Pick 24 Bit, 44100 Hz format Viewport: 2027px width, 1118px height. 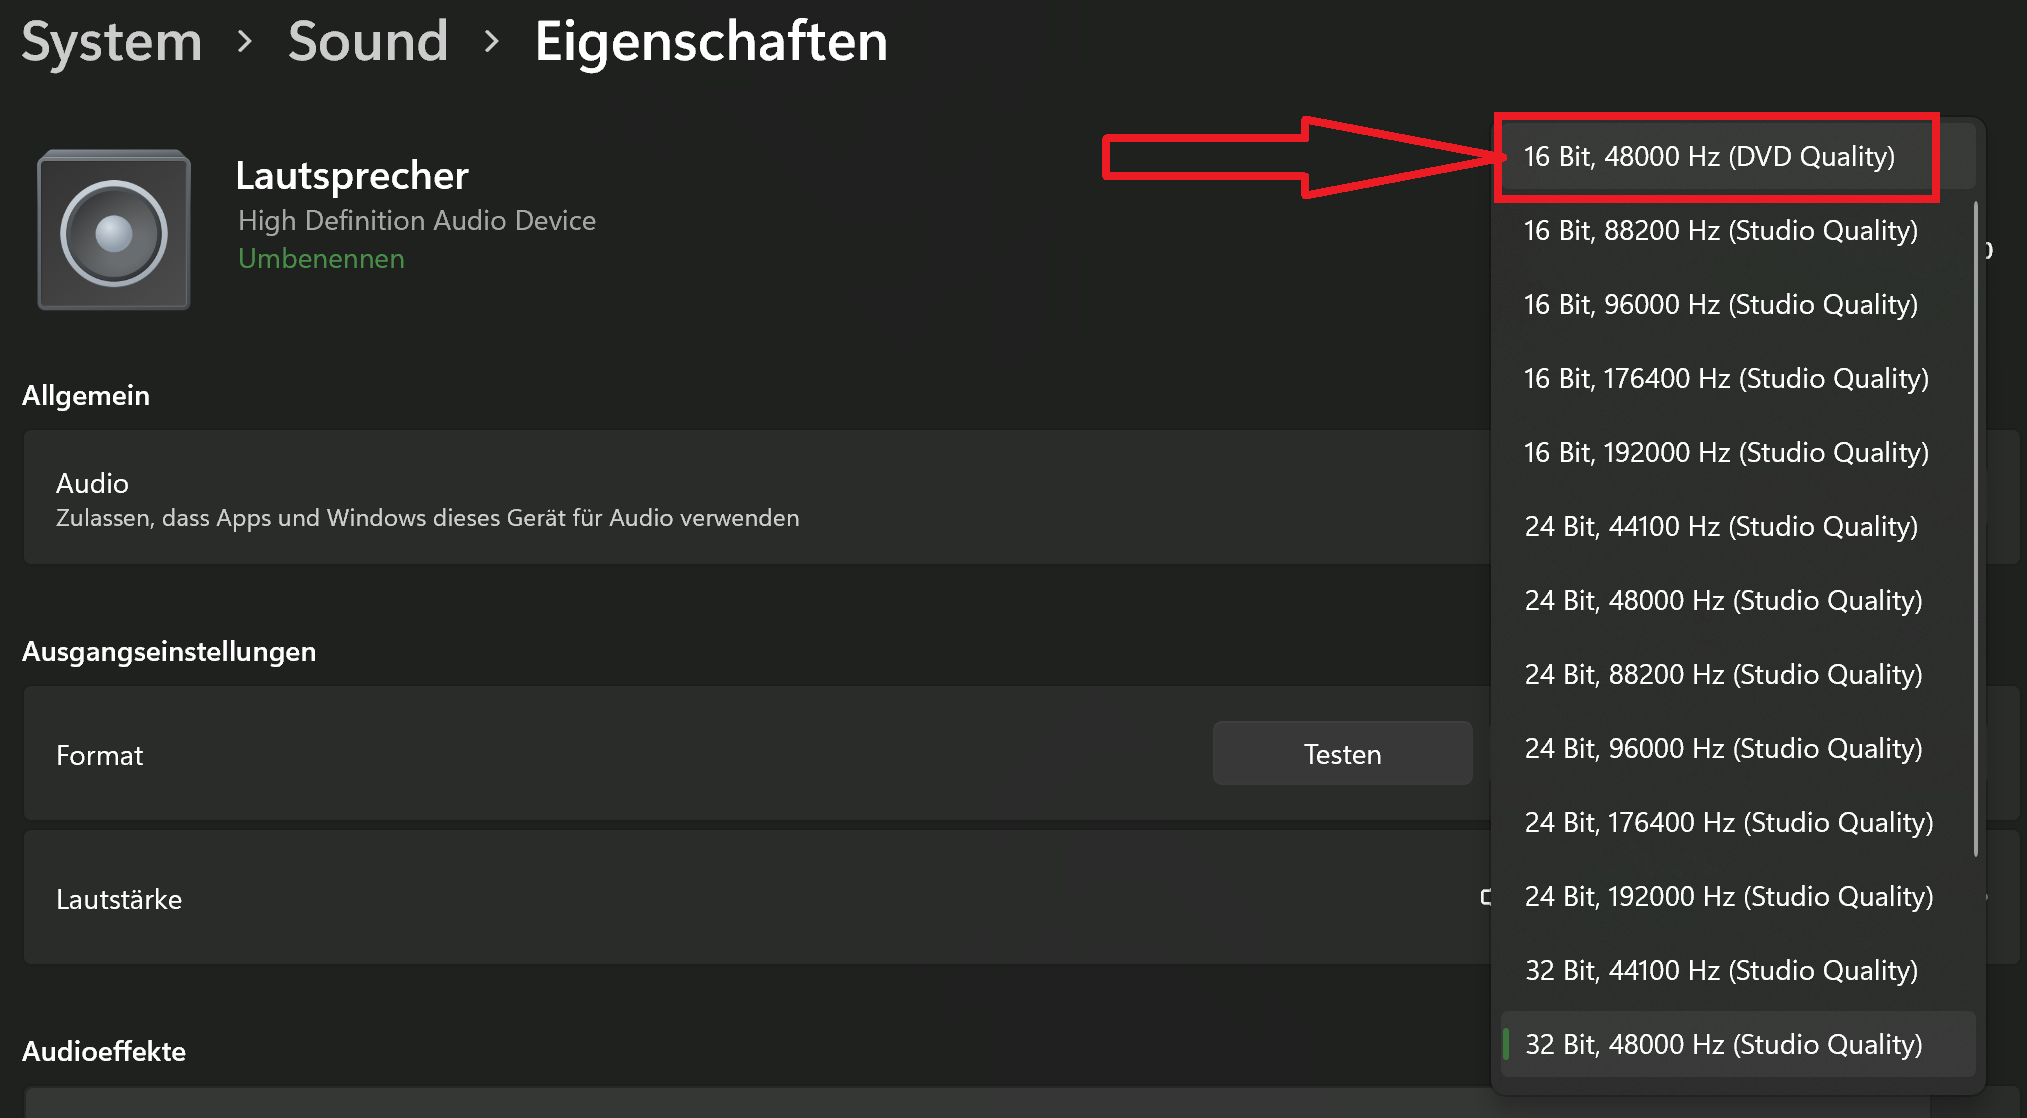tap(1720, 527)
